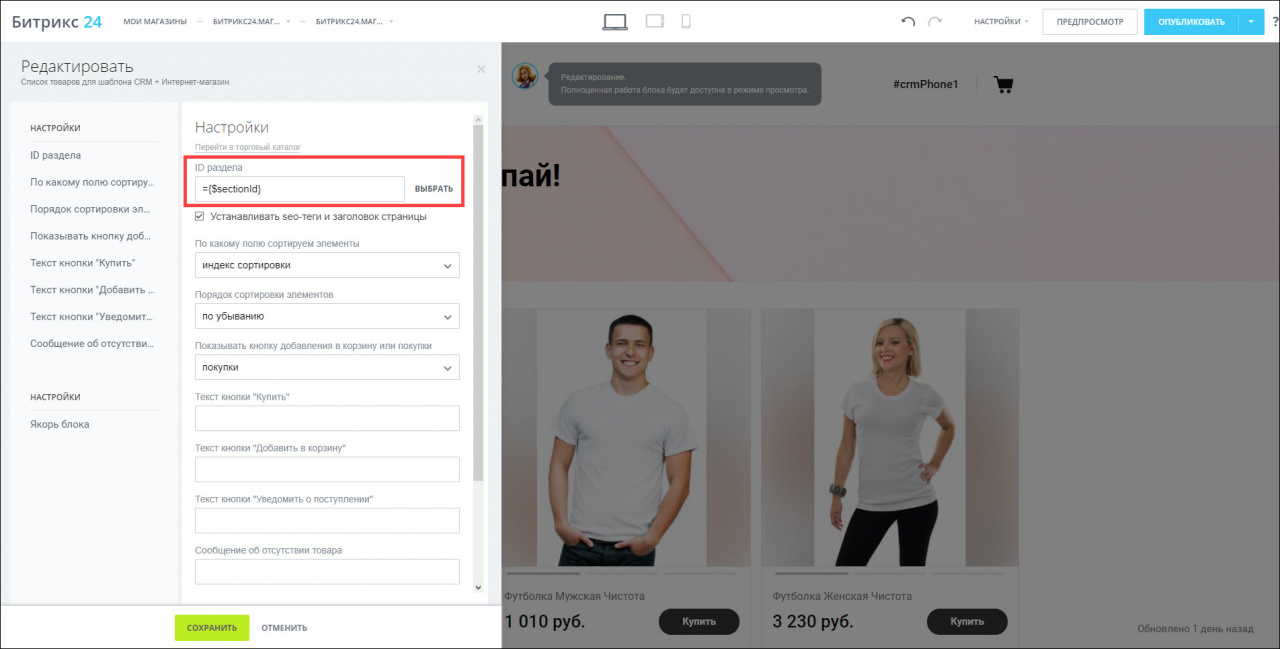Select Текст кнопки "Добавить..." sidebar item
This screenshot has height=649, width=1280.
tap(93, 289)
